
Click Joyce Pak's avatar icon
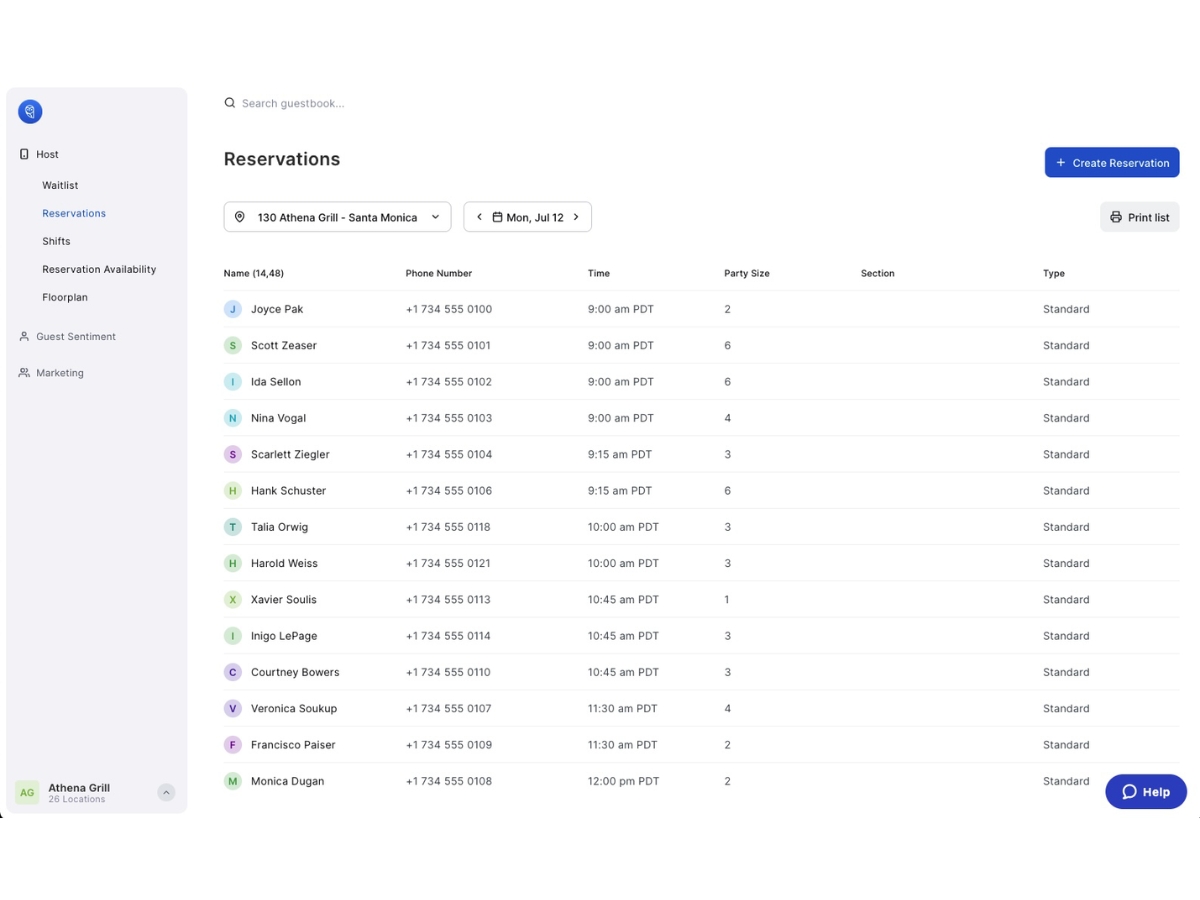(233, 309)
